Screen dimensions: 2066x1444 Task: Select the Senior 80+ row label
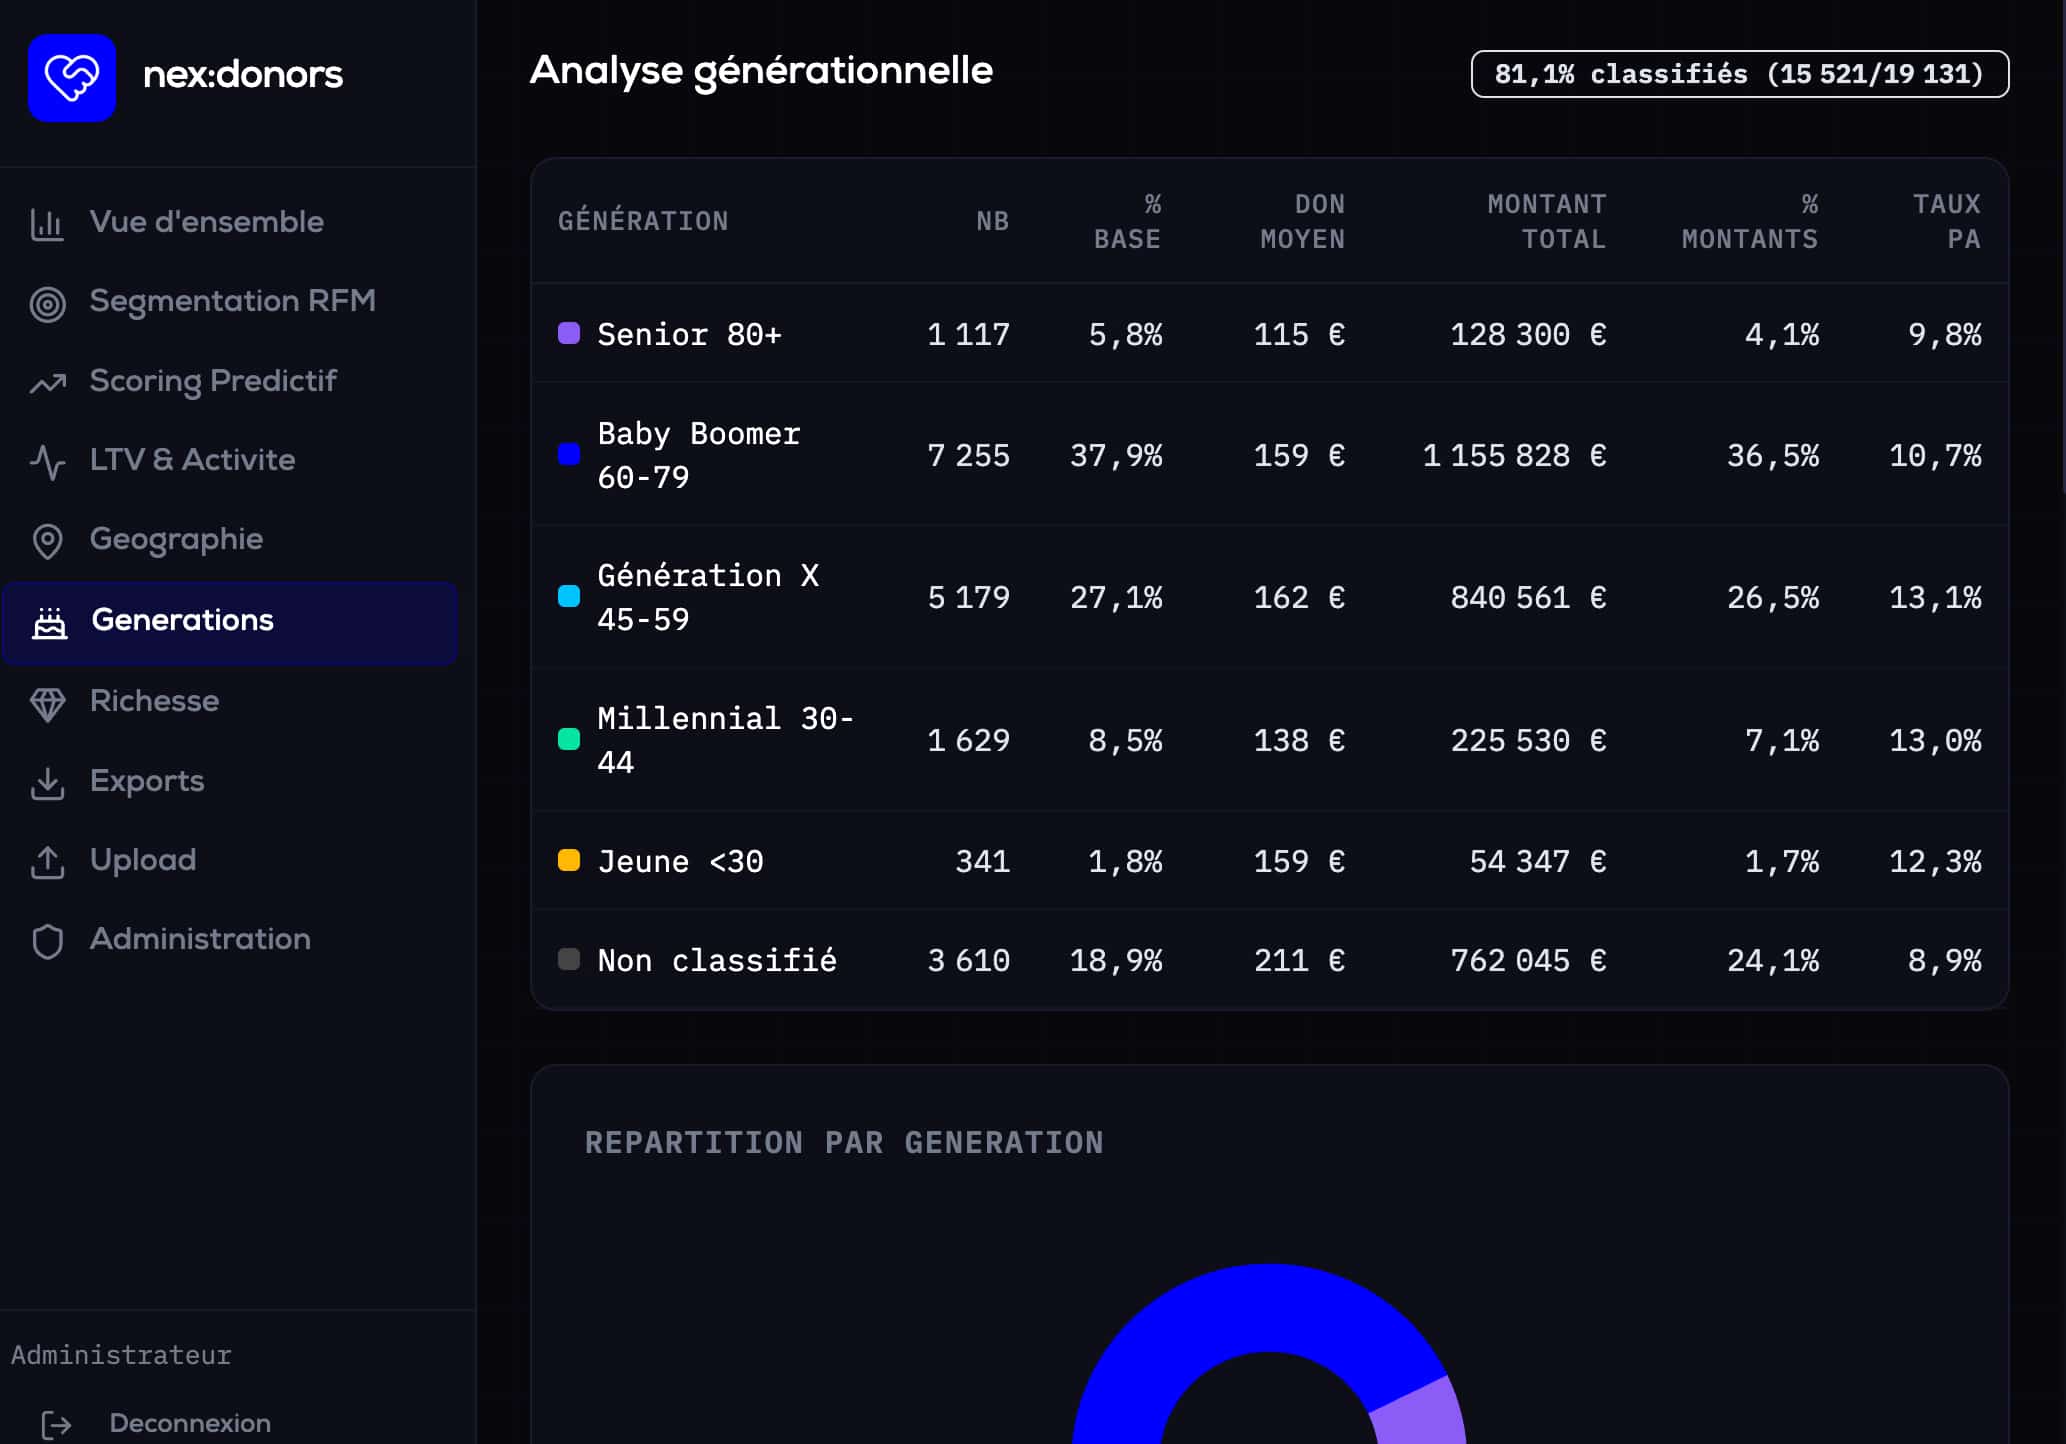pos(689,334)
